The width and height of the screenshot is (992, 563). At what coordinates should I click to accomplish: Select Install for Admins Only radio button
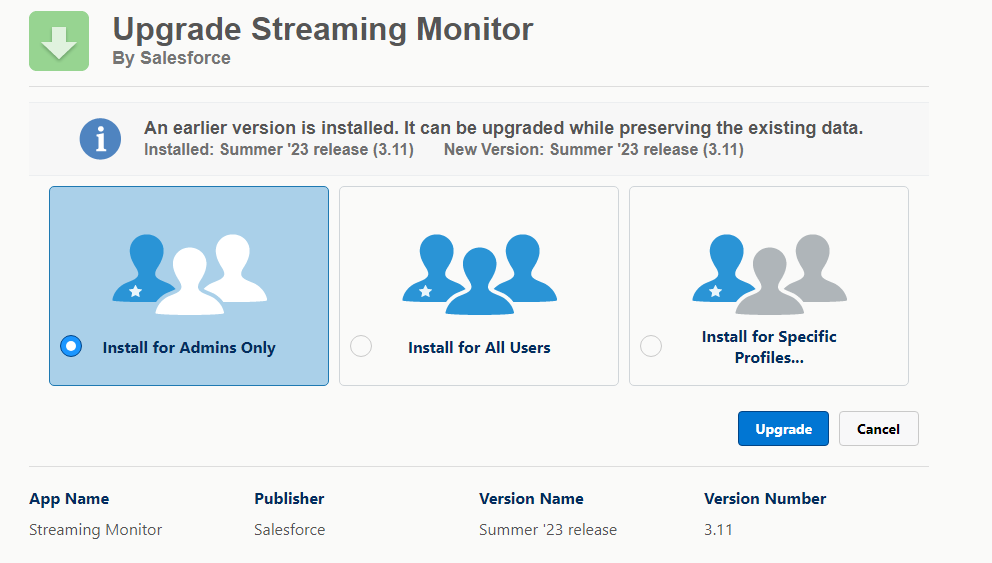[x=71, y=346]
